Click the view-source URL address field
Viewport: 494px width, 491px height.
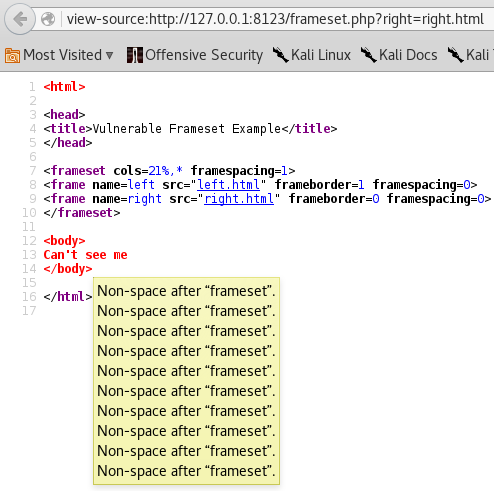pyautogui.click(x=275, y=19)
